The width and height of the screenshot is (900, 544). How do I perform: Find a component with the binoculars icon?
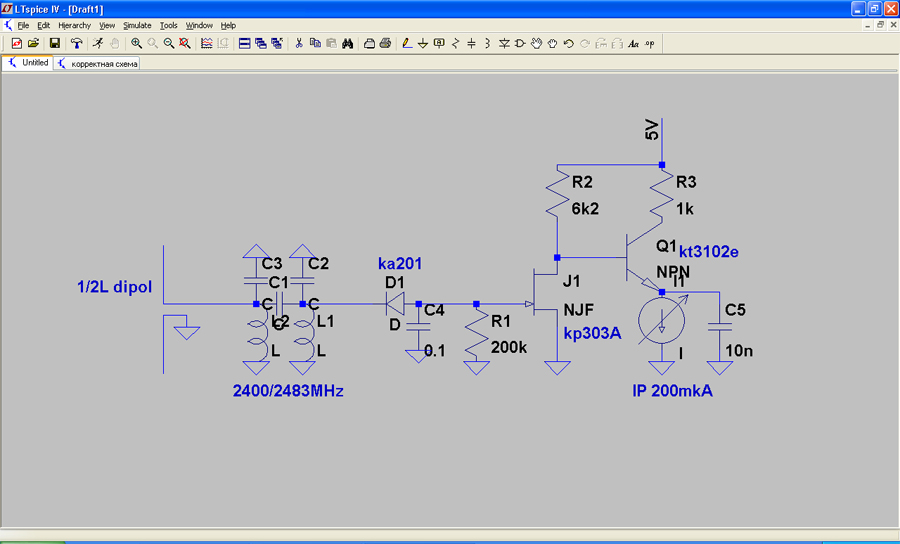coord(347,44)
